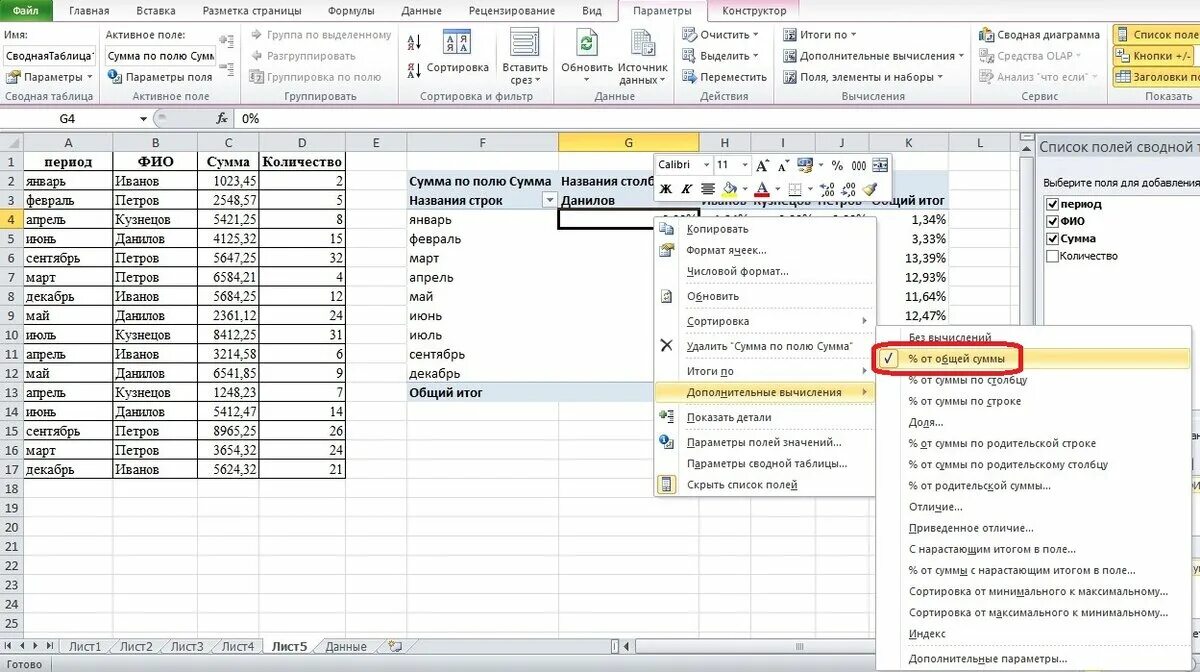Open the Очистить dropdown in ribbon
1200x672 pixels.
click(x=720, y=34)
